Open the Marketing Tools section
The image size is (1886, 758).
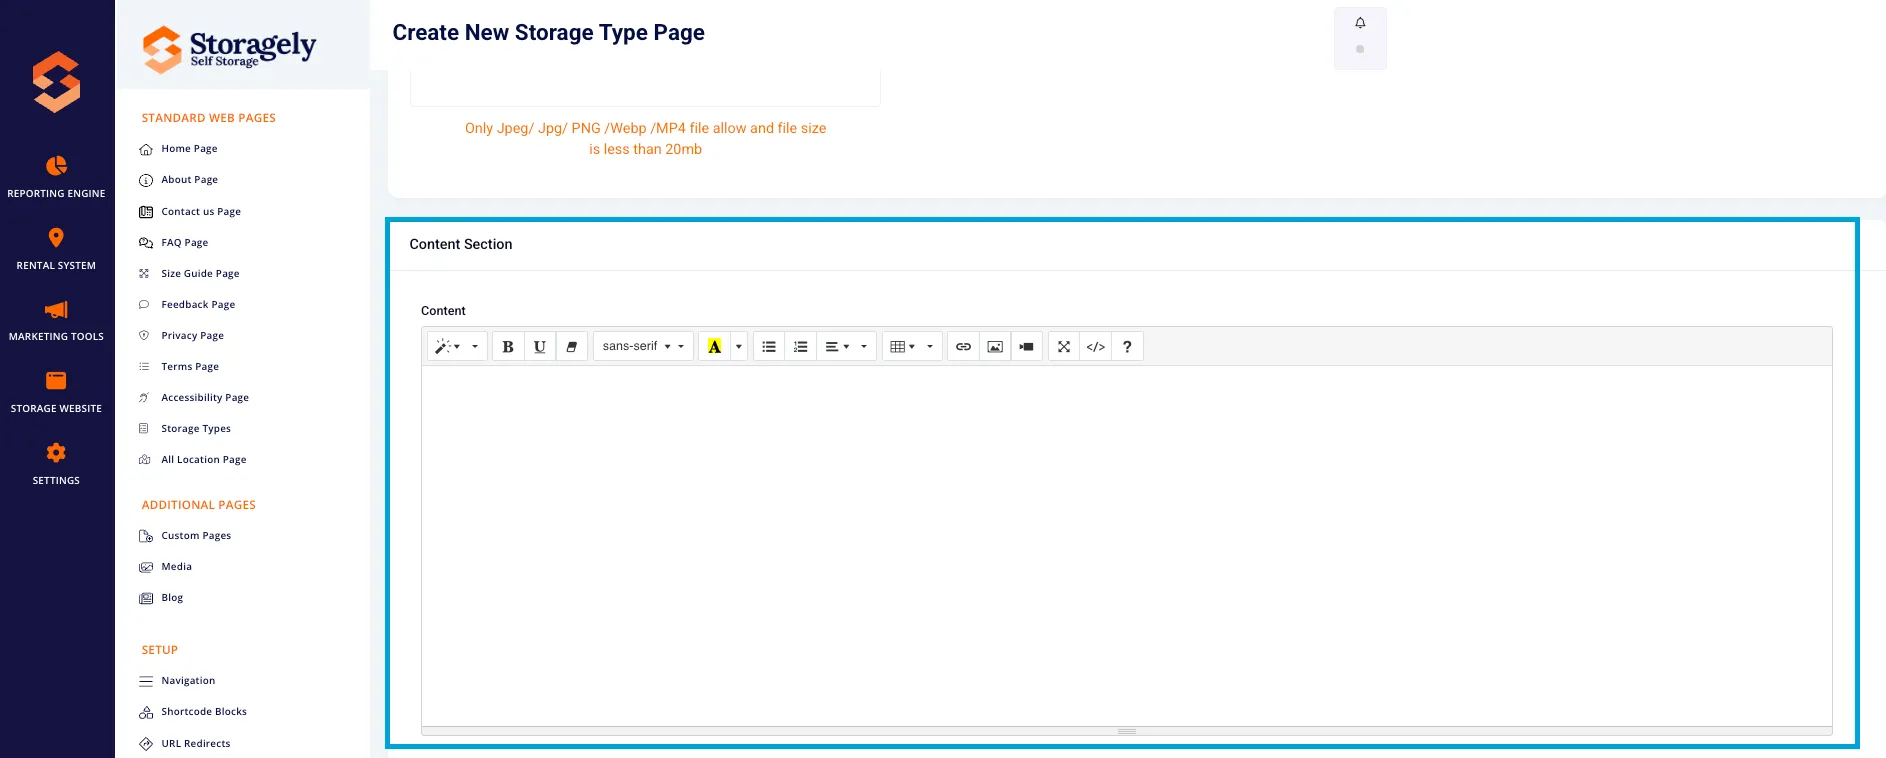[x=56, y=320]
